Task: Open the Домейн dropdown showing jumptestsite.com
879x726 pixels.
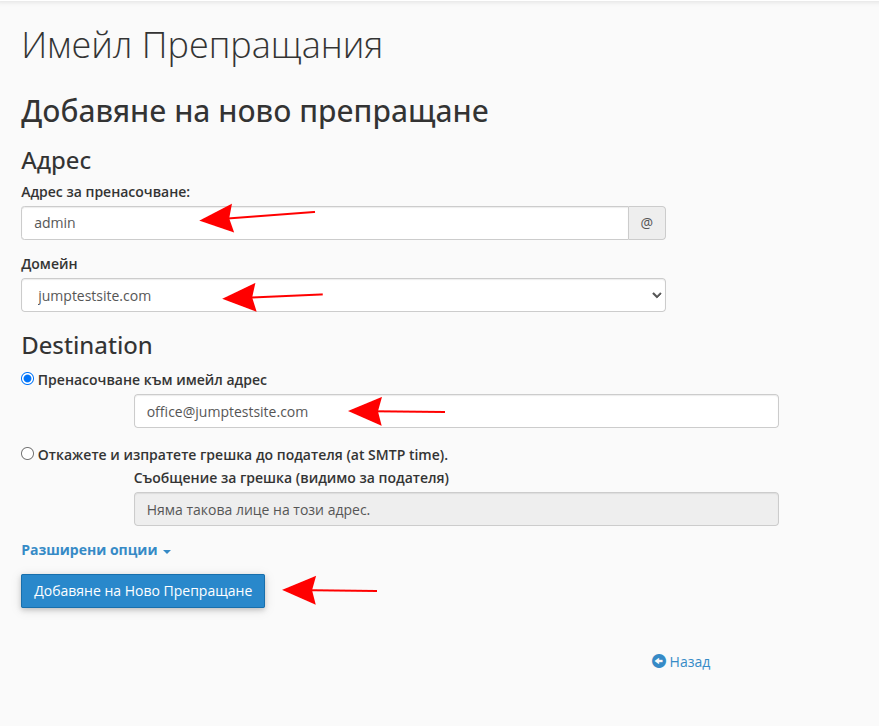Action: [343, 295]
